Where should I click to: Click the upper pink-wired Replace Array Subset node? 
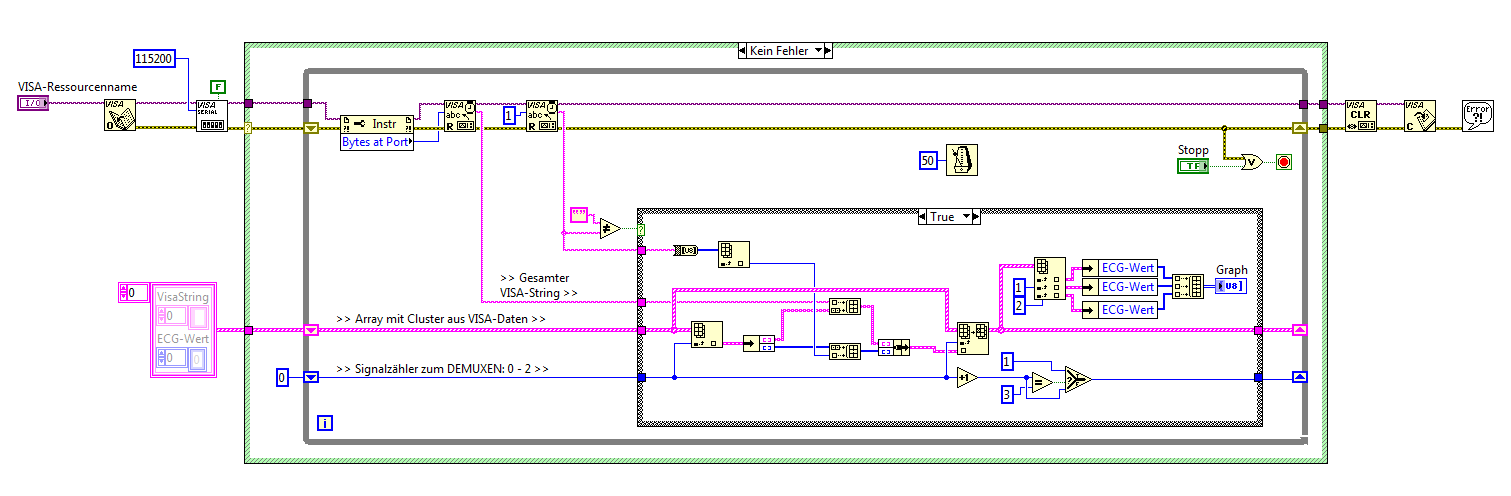tap(845, 306)
